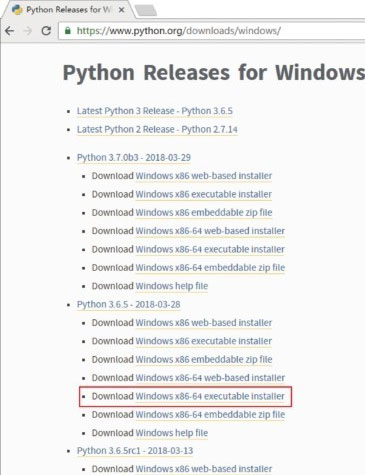Open the Python 3.7.0b3 release link
365x475 pixels.
click(134, 157)
